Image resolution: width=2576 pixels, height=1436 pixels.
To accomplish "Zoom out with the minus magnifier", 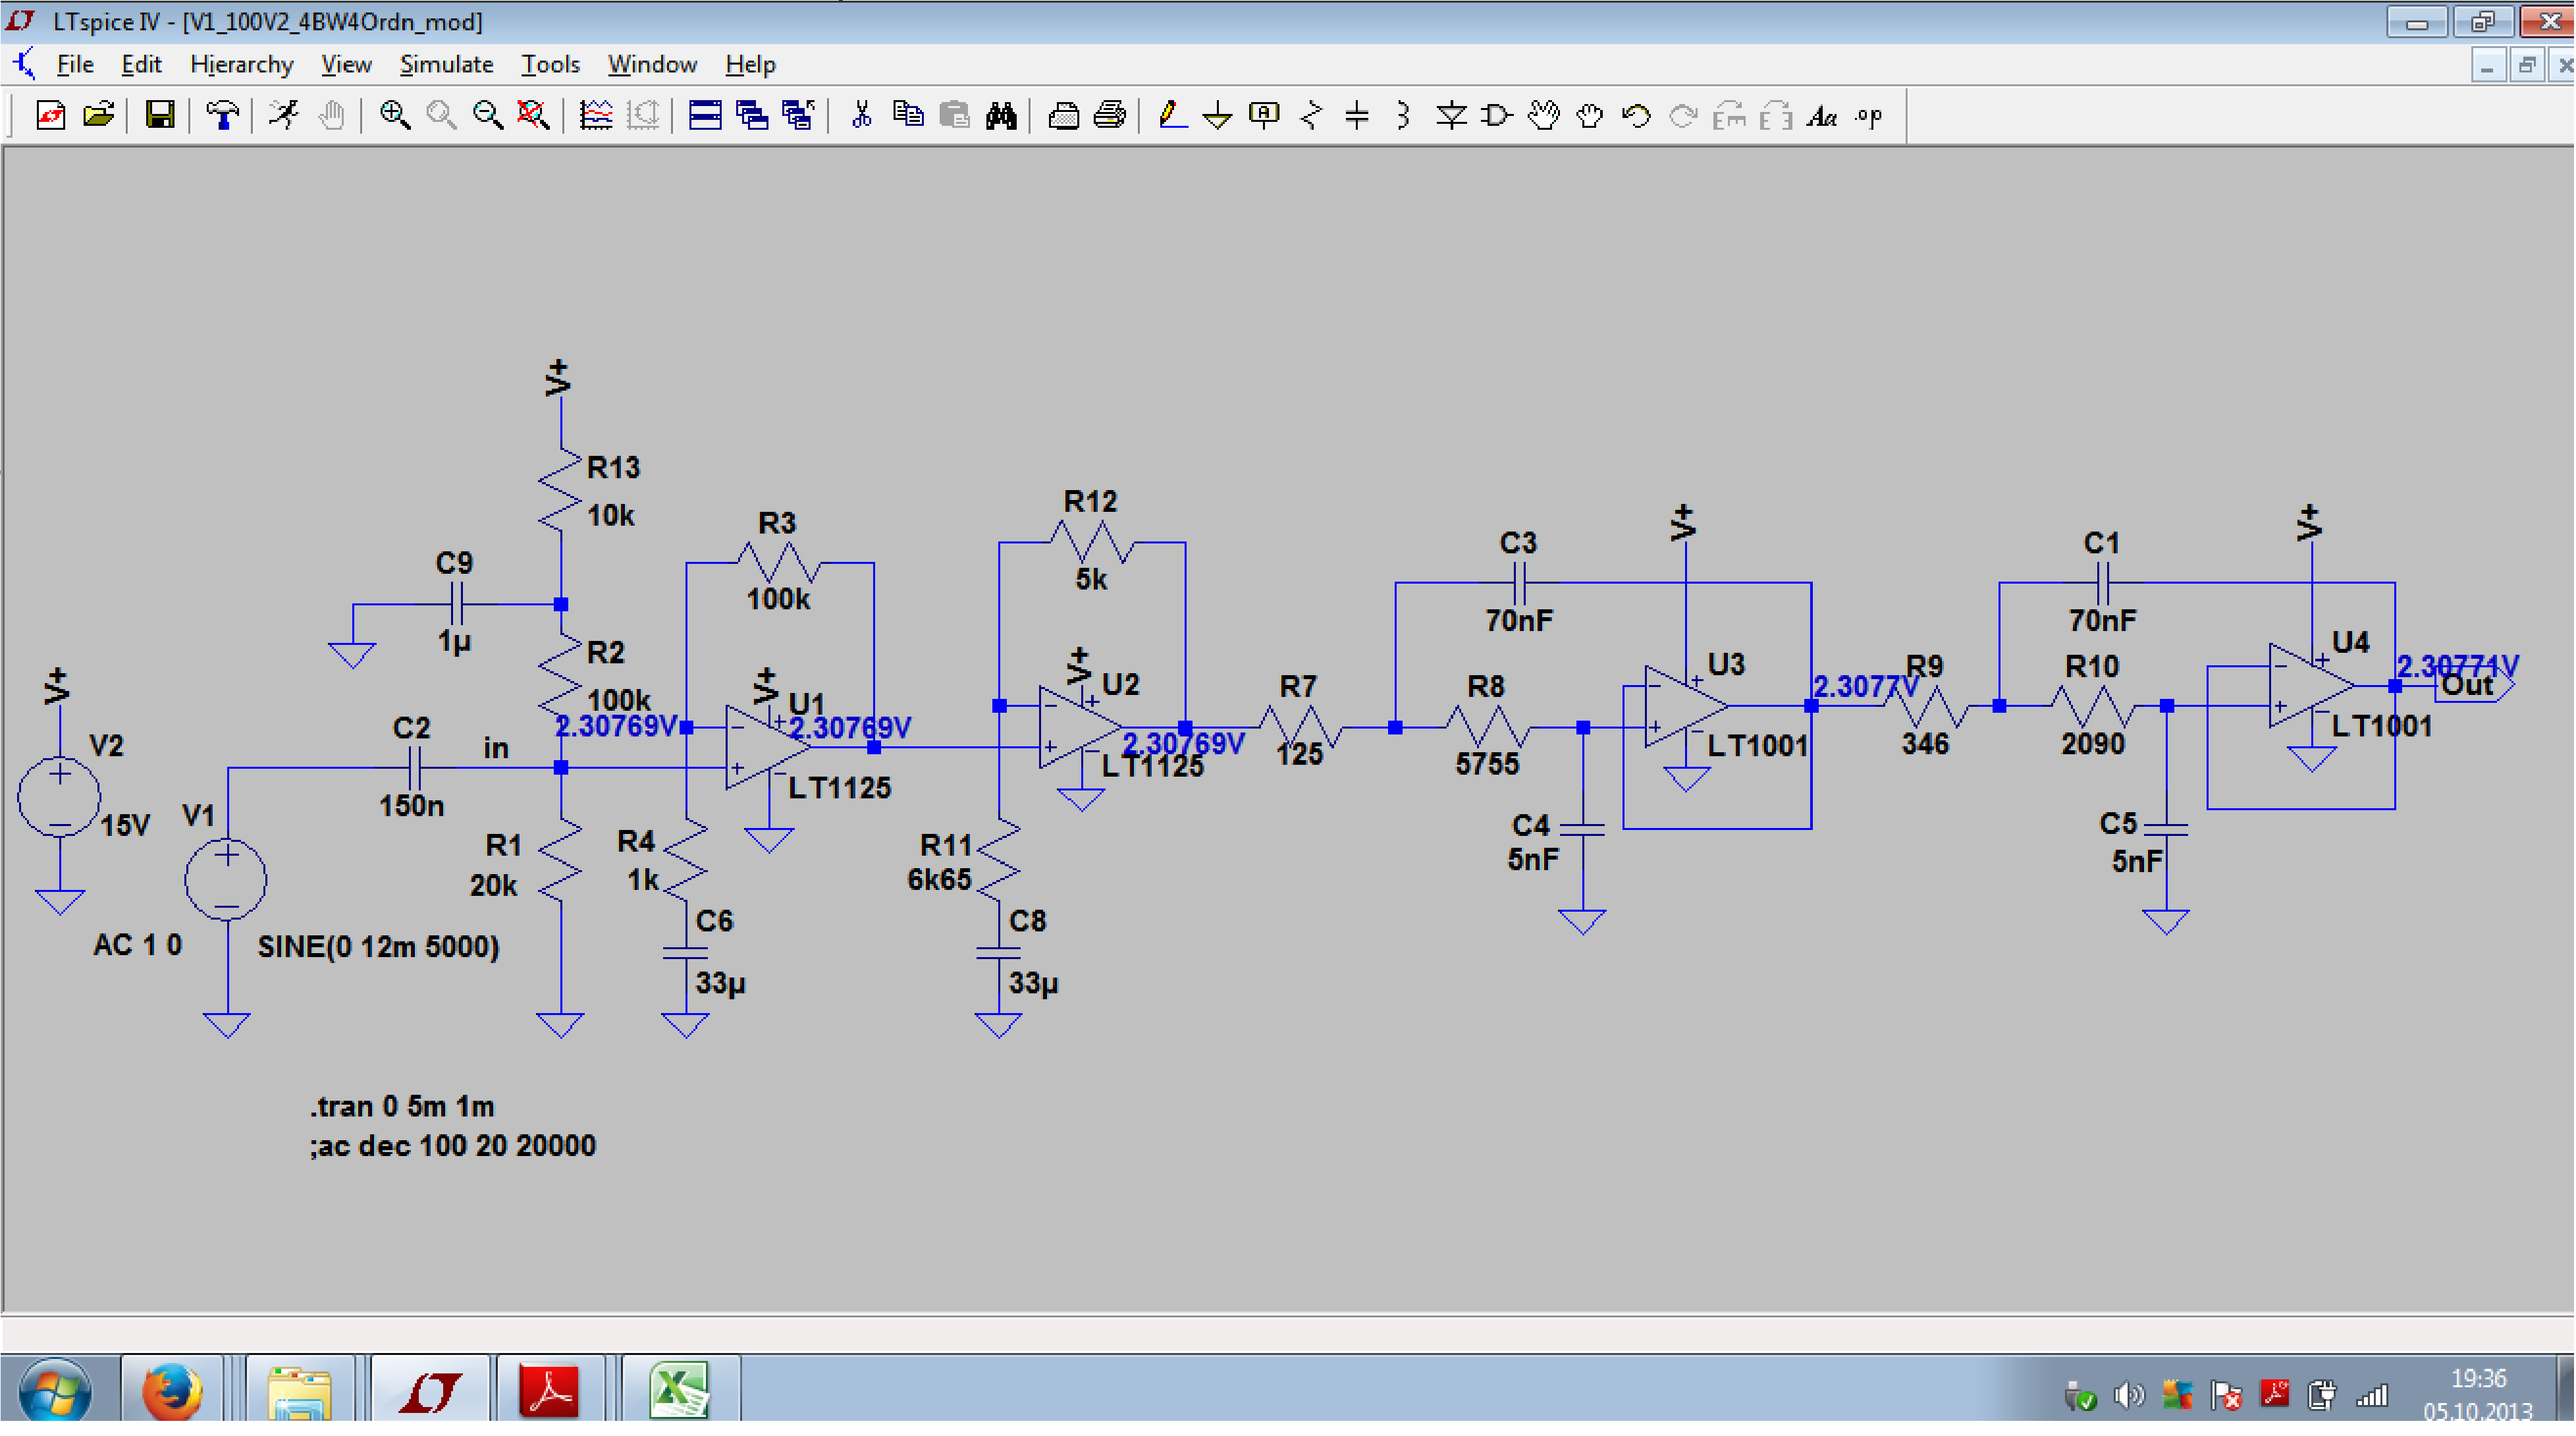I will click(x=487, y=115).
